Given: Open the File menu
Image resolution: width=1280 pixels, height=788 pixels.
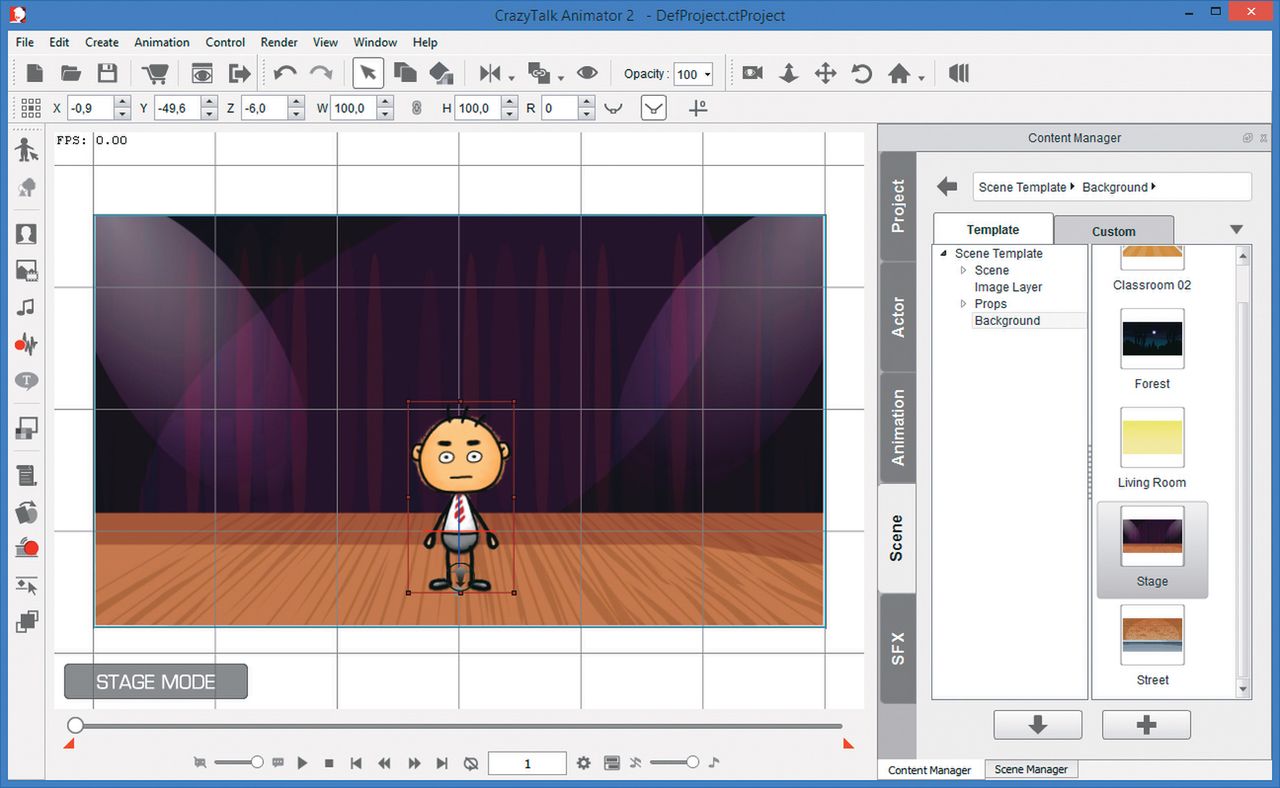Looking at the screenshot, I should pyautogui.click(x=25, y=42).
